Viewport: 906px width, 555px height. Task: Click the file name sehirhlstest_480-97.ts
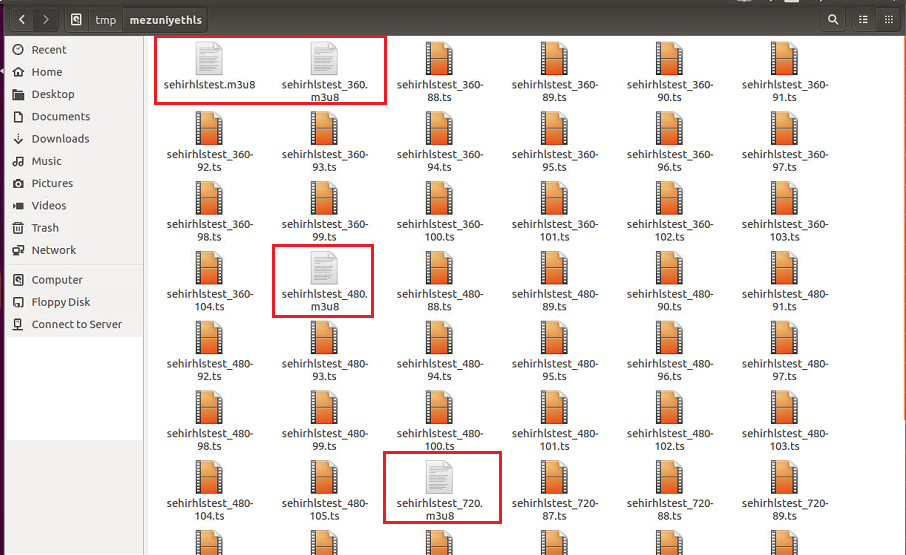[784, 370]
